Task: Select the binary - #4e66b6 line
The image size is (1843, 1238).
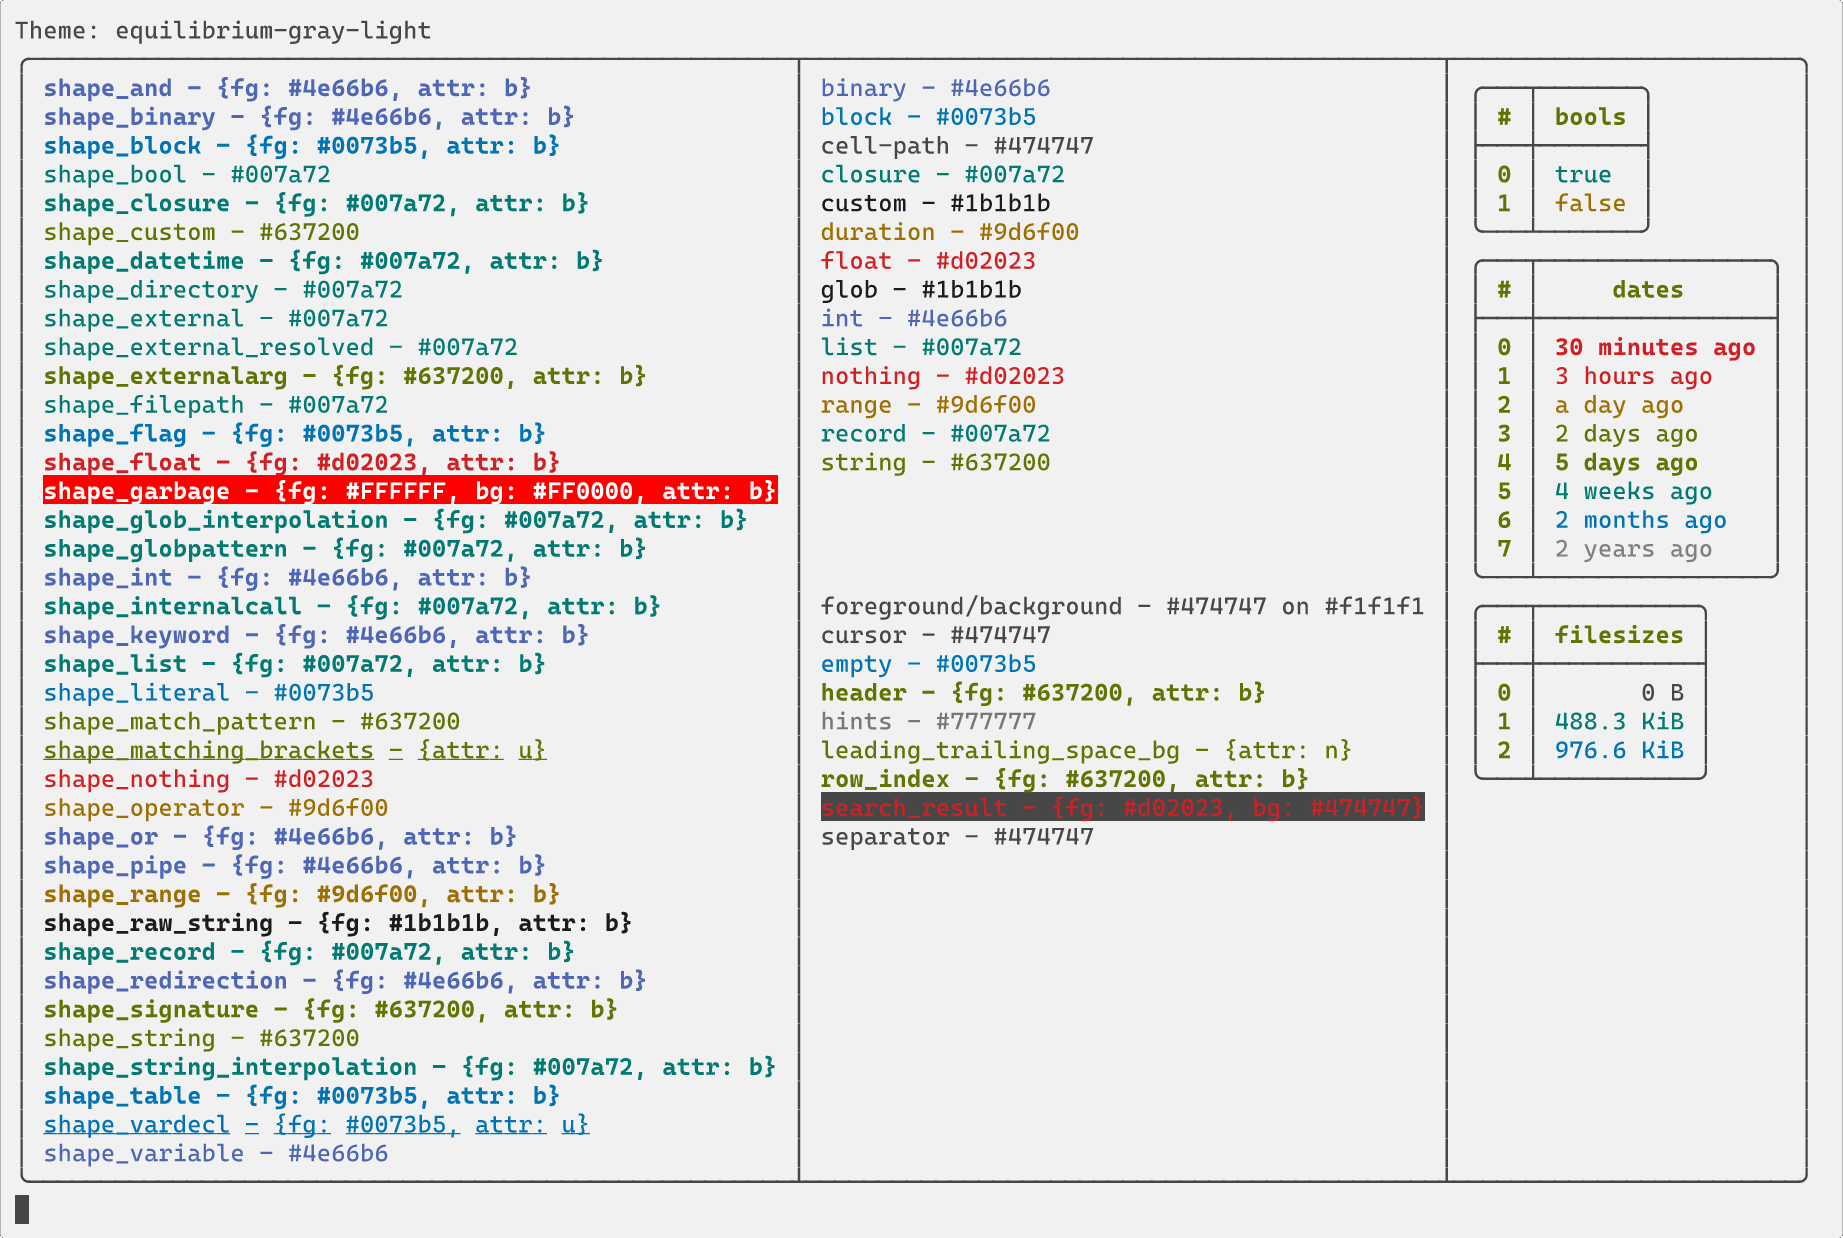Action: [936, 88]
